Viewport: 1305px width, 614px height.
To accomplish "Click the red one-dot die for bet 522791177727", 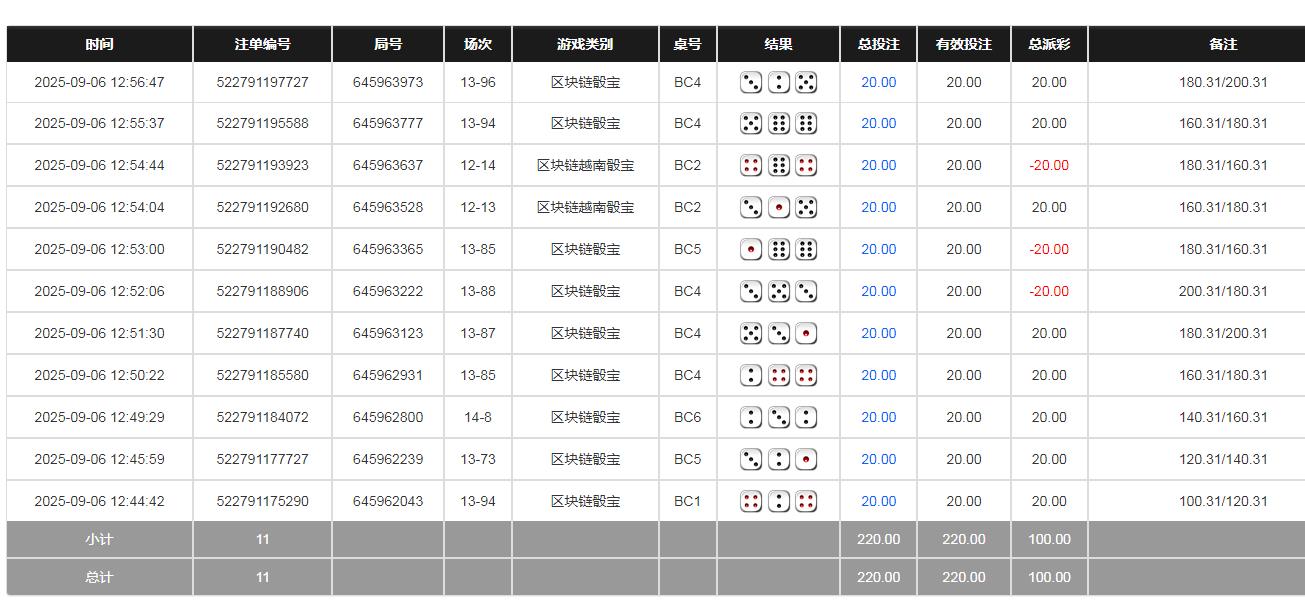I will (x=809, y=459).
